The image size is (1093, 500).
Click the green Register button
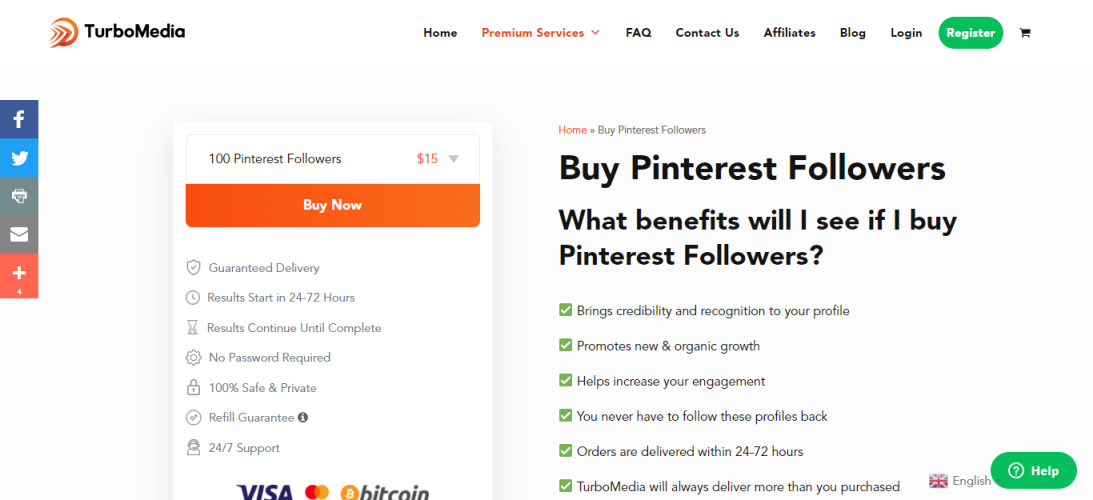click(970, 33)
